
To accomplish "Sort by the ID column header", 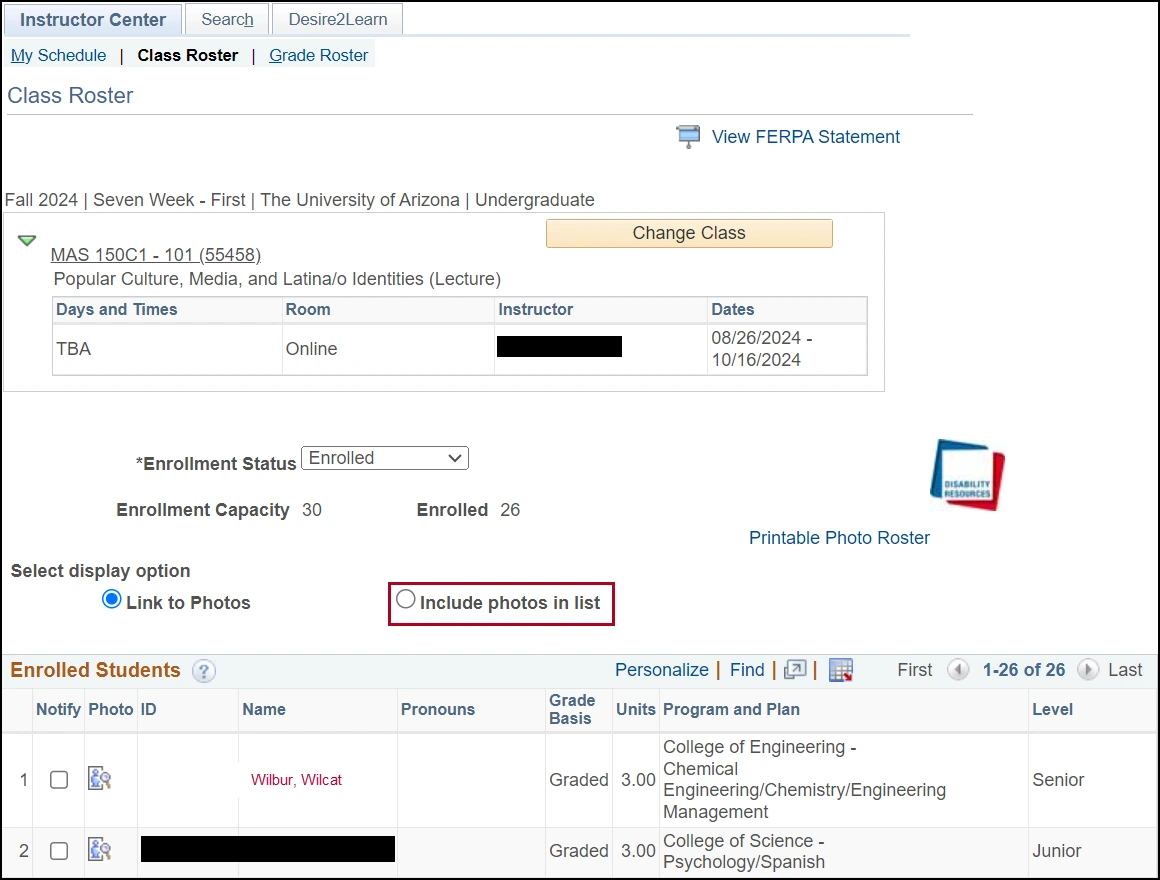I will [x=149, y=709].
